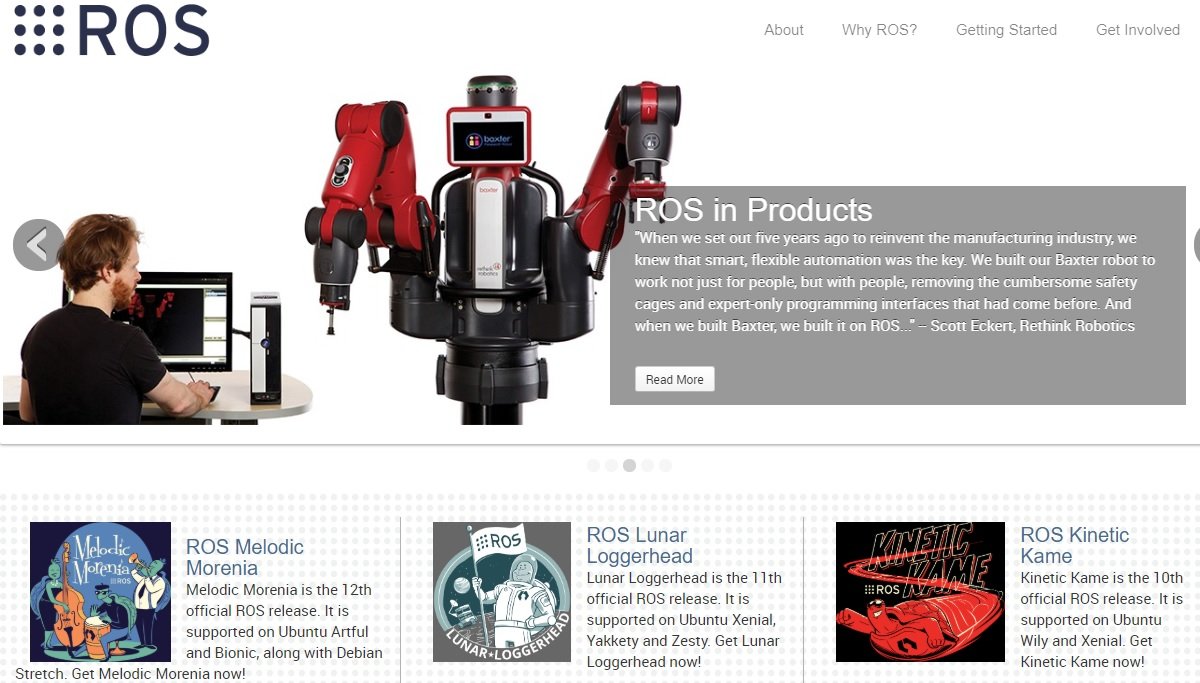
Task: Click the ROS in Products slide title
Action: (754, 210)
